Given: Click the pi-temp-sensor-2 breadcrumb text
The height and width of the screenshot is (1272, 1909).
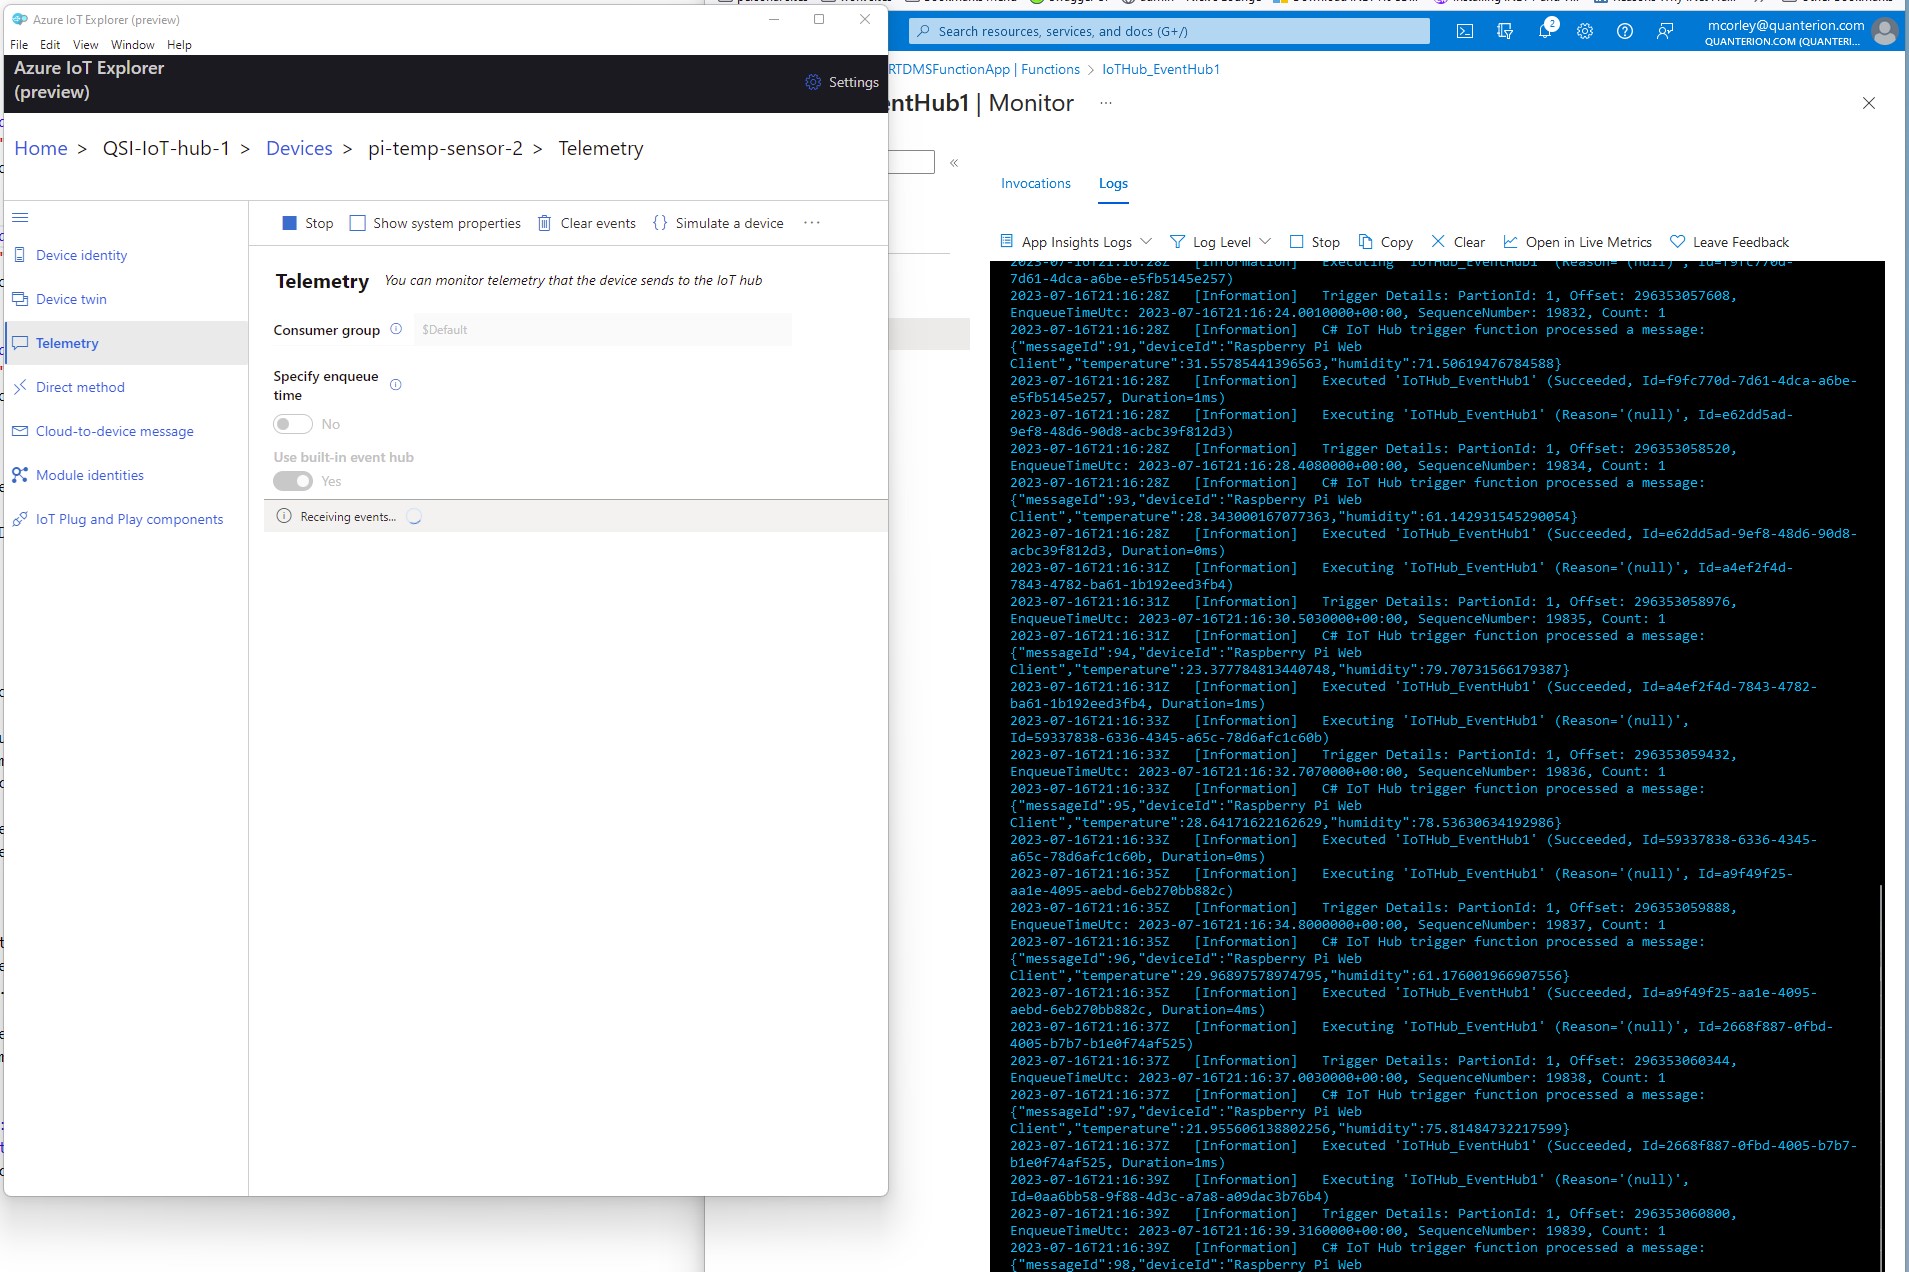Looking at the screenshot, I should tap(445, 148).
